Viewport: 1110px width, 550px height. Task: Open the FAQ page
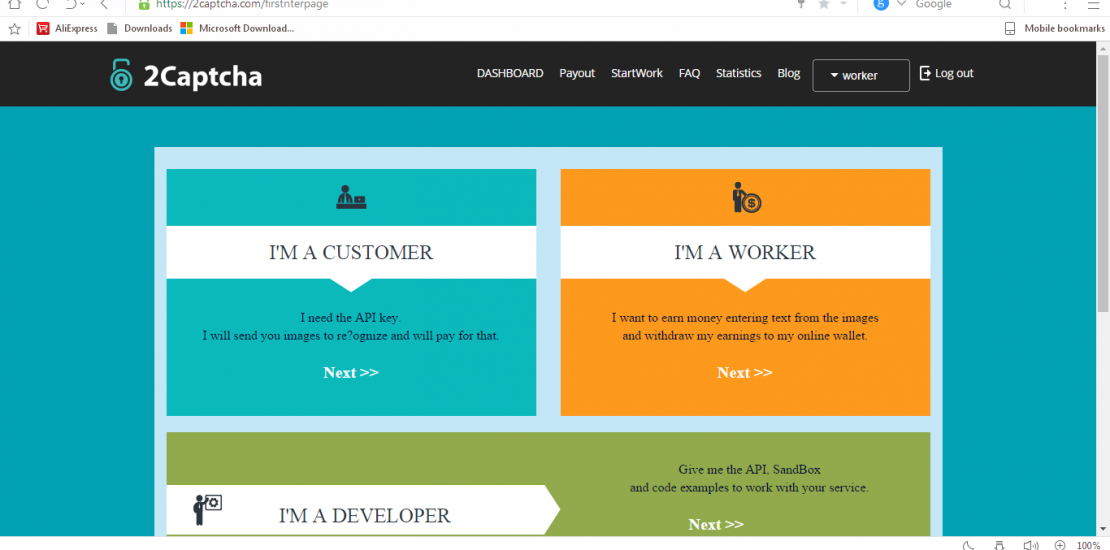click(x=689, y=73)
